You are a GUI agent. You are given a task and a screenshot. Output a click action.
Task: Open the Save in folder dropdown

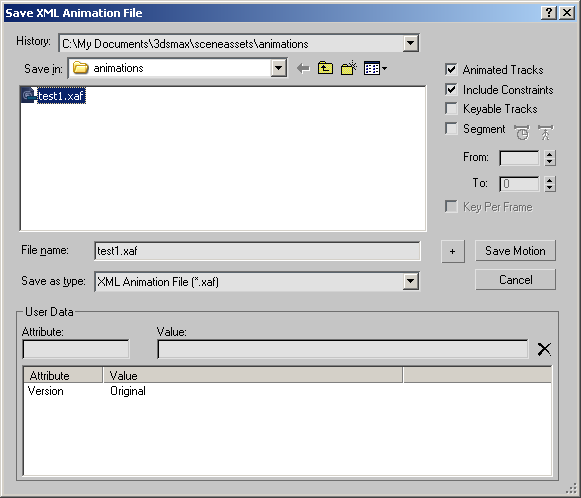pos(279,68)
